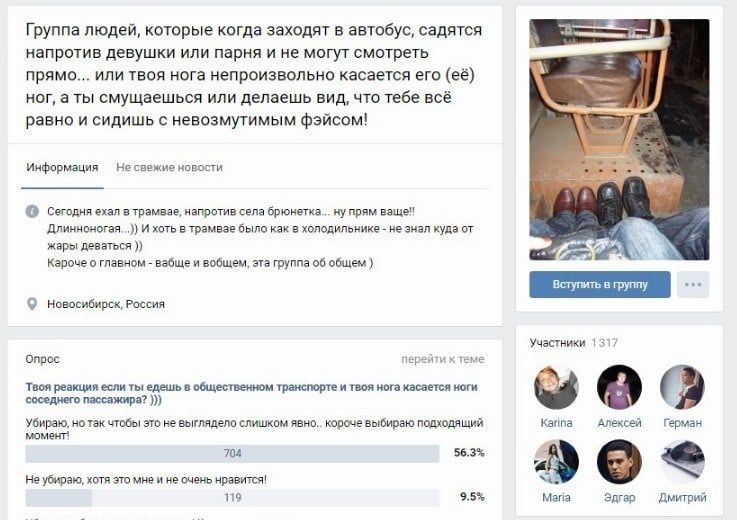Select the 9.5% poll option bar

[232, 497]
